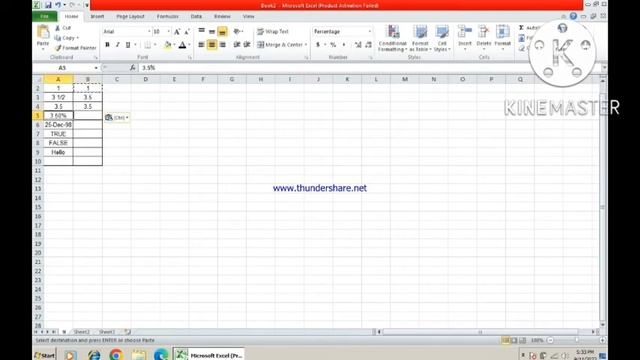Apply comma style number format
Image resolution: width=640 pixels, height=360 pixels.
coord(344,44)
